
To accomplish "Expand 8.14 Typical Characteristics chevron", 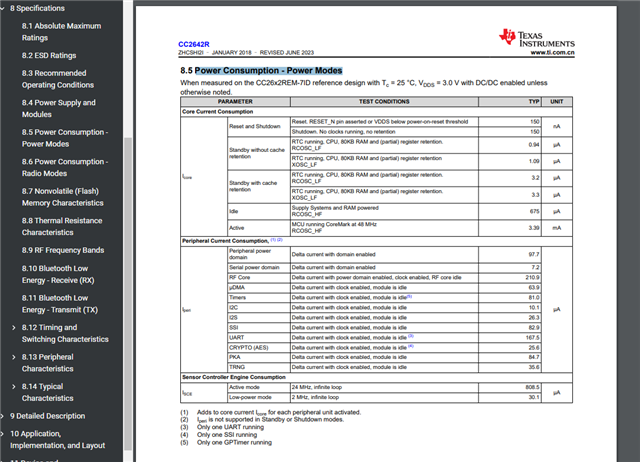I will click(14, 386).
